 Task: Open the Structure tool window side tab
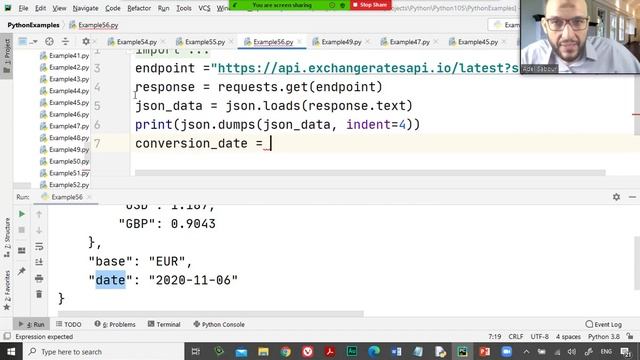click(7, 237)
